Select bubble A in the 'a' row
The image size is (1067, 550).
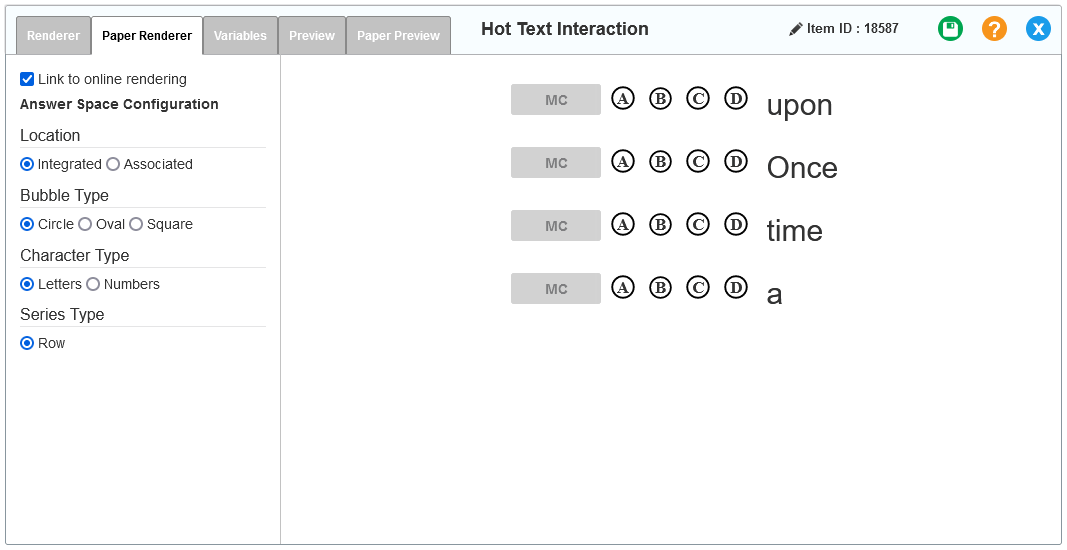[623, 288]
